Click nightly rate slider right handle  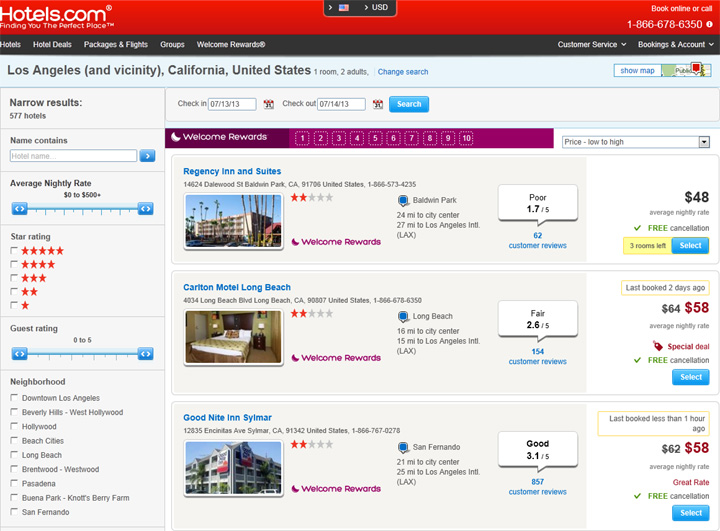click(146, 209)
